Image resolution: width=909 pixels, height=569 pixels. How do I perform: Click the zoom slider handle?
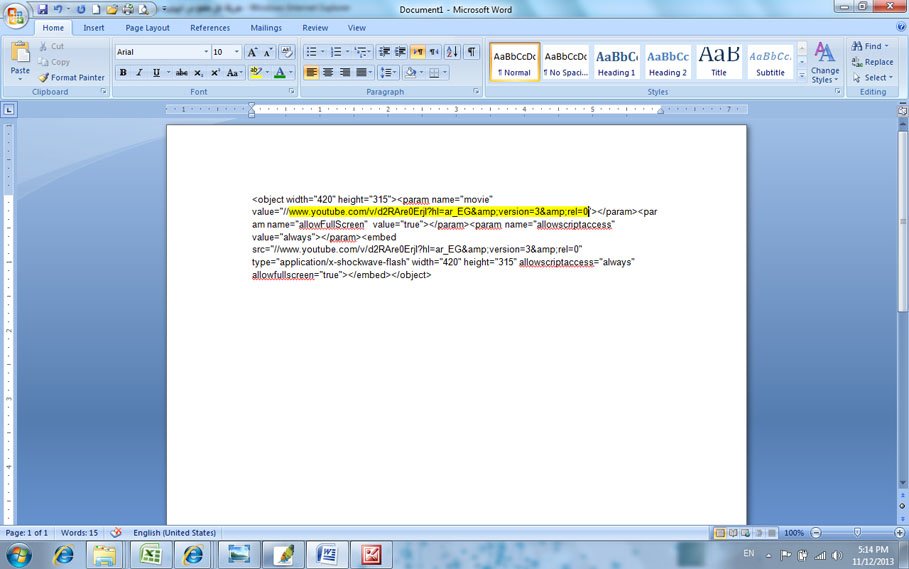point(857,532)
